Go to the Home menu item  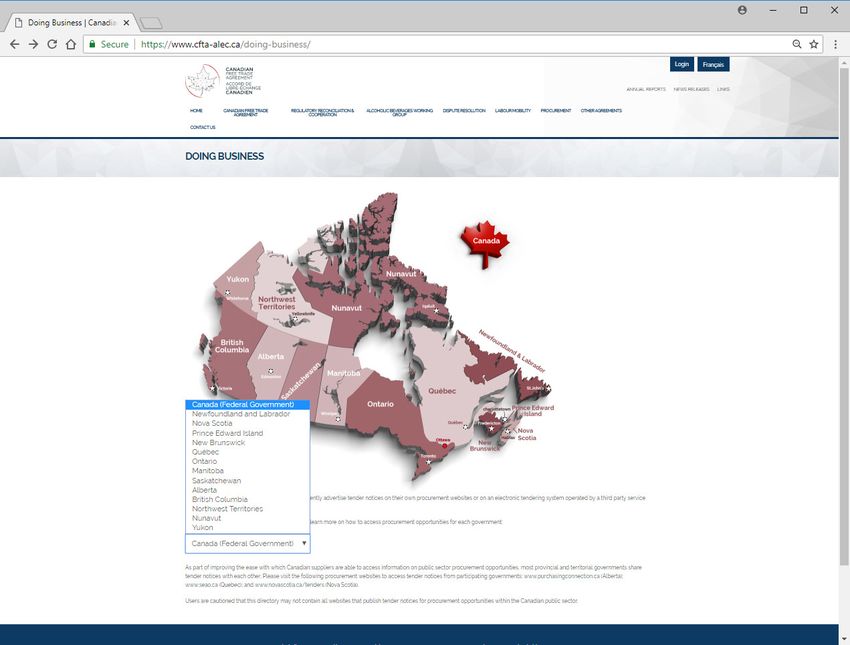click(x=196, y=111)
